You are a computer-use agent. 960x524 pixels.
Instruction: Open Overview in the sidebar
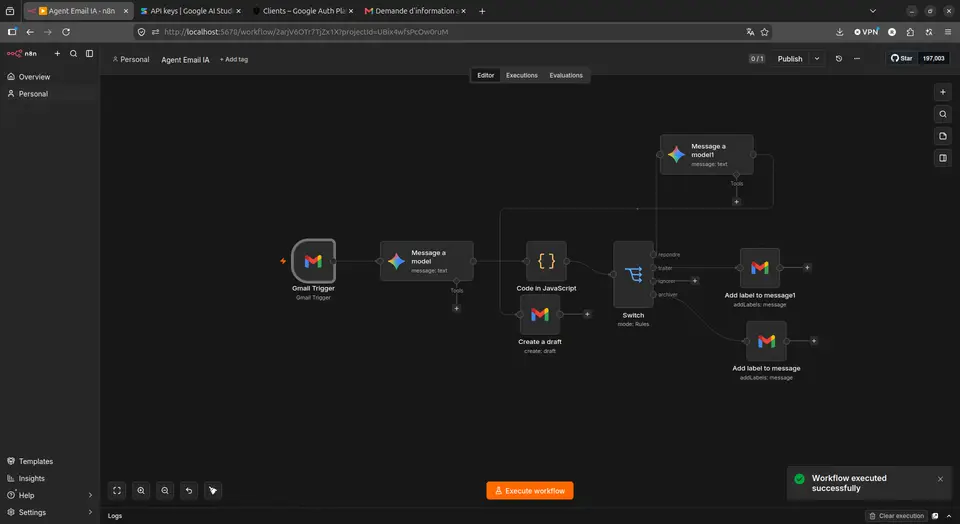pyautogui.click(x=50, y=77)
